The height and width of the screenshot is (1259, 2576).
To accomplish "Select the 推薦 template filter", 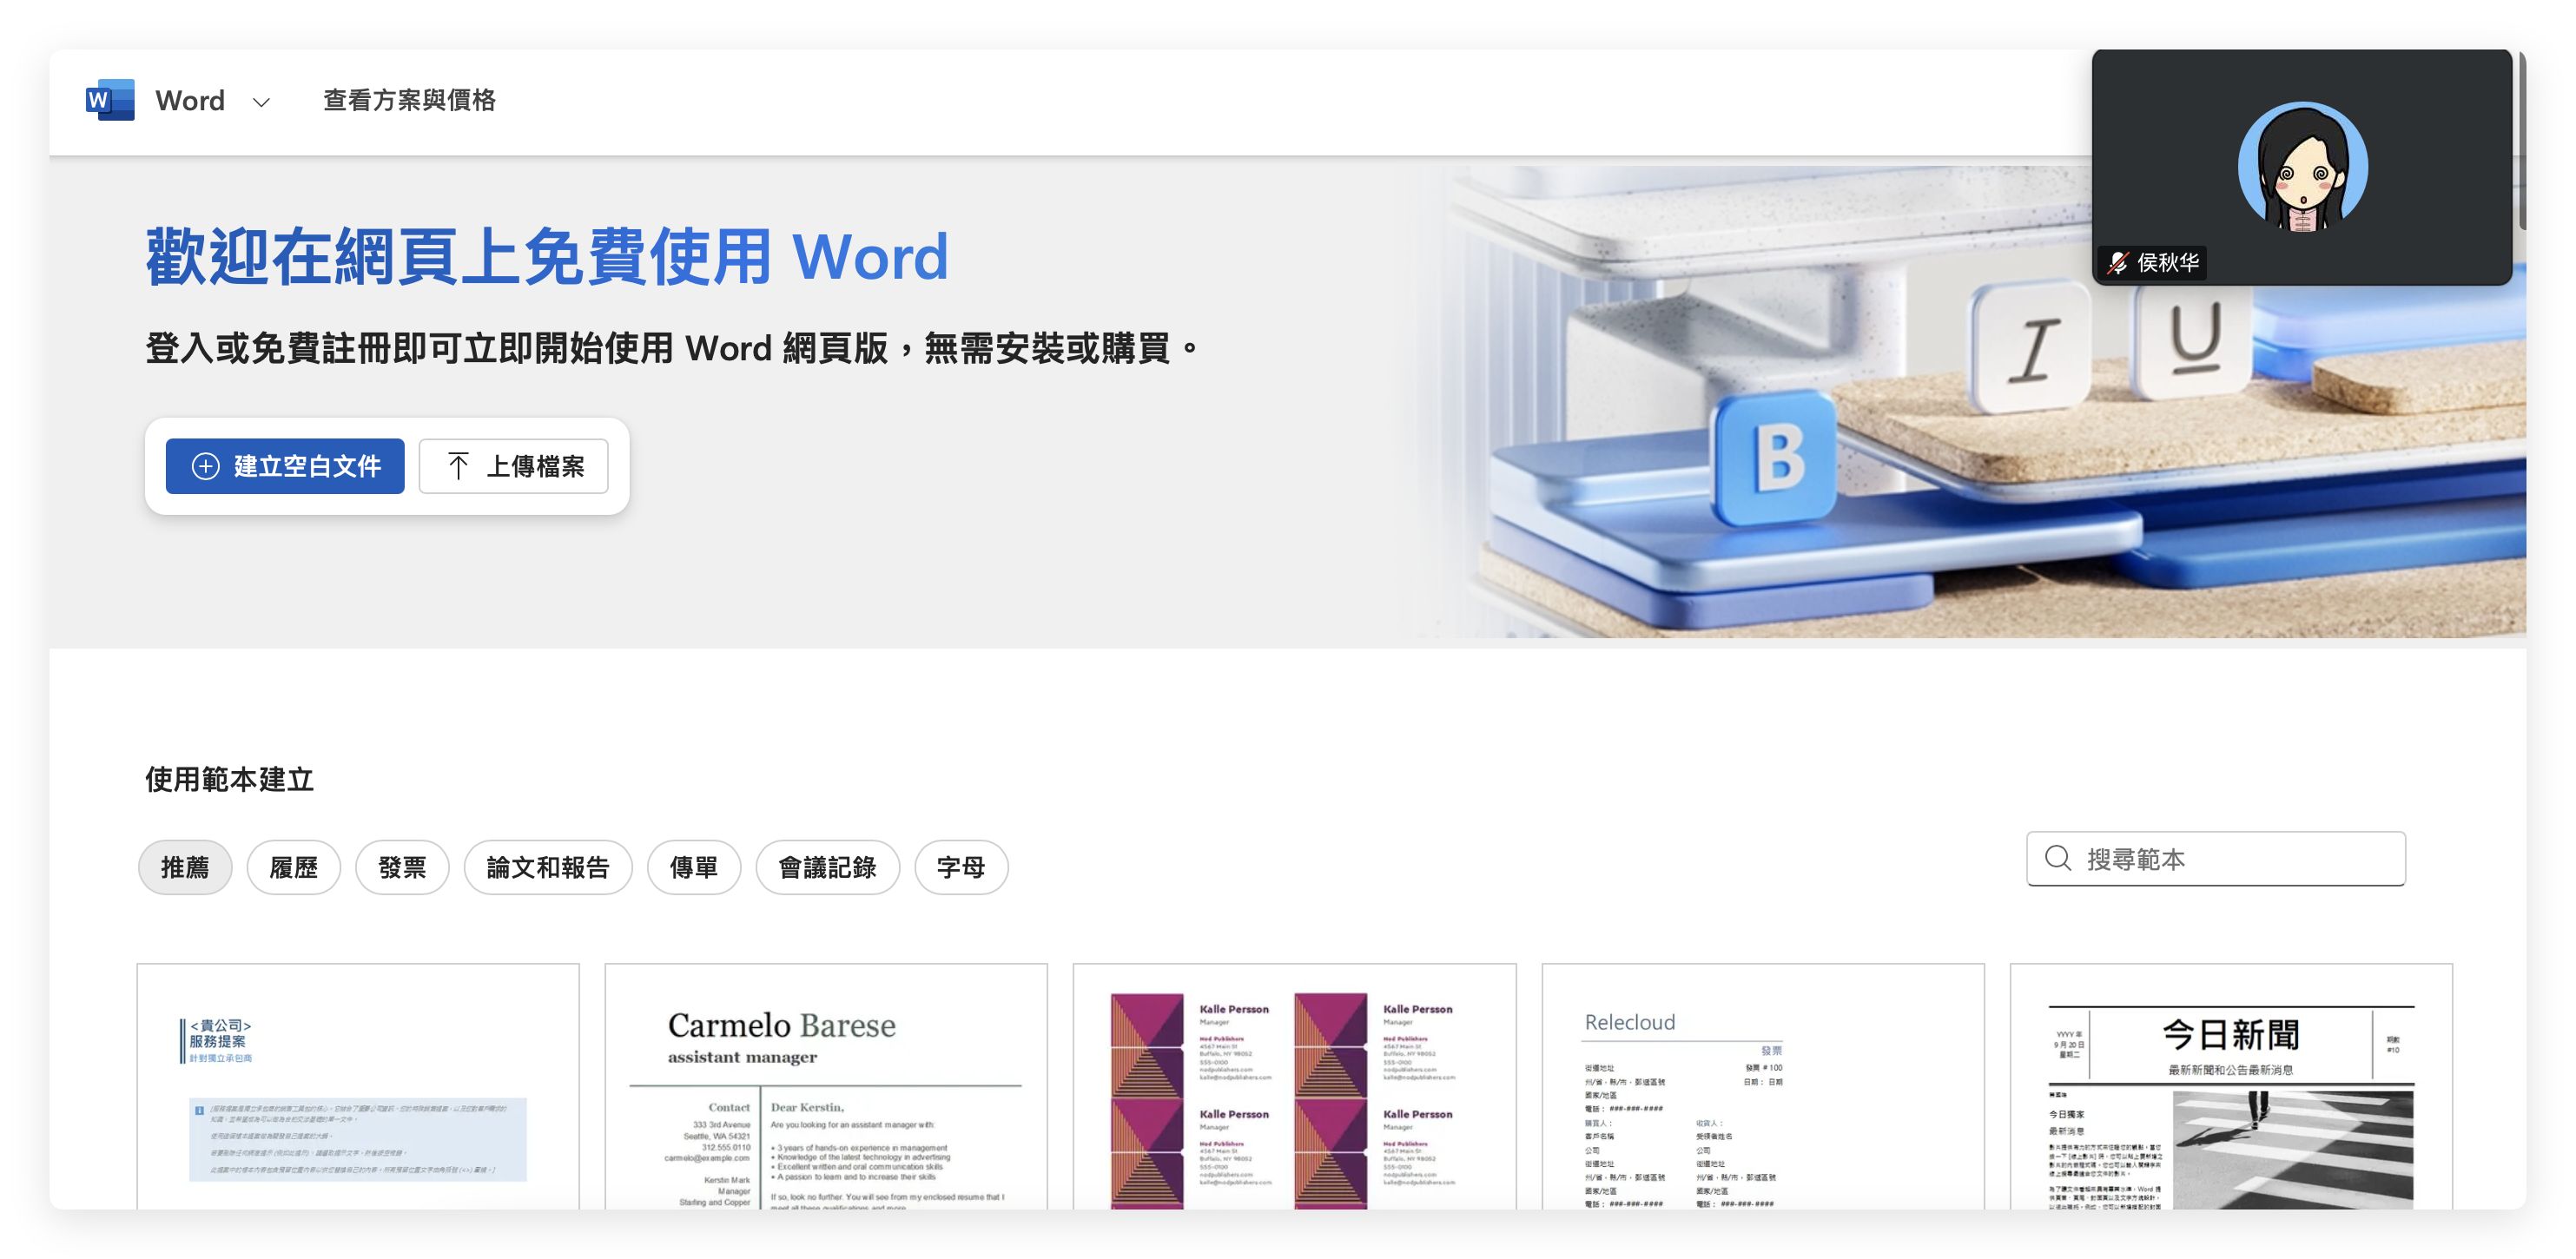I will pyautogui.click(x=185, y=867).
